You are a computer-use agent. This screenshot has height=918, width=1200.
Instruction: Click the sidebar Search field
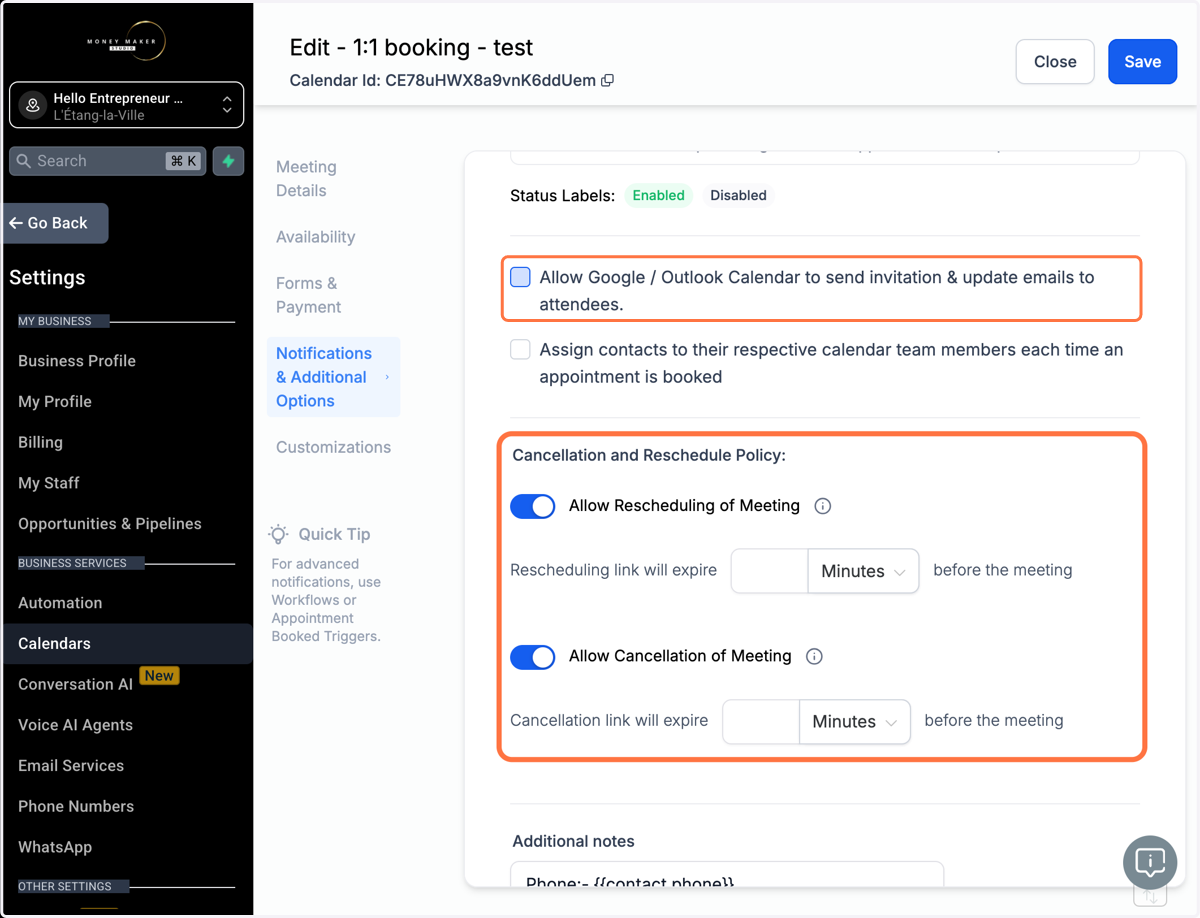[108, 161]
